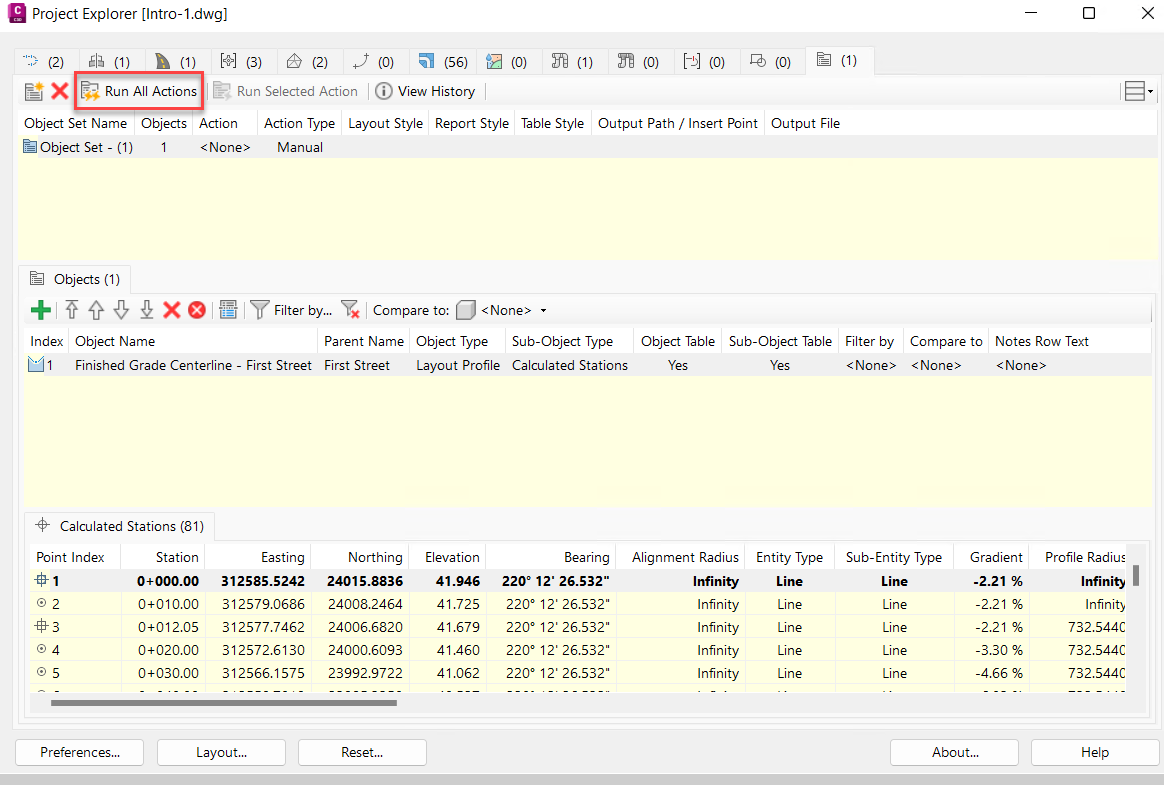
Task: Click the -3.30 % gradient cell
Action: [x=998, y=650]
